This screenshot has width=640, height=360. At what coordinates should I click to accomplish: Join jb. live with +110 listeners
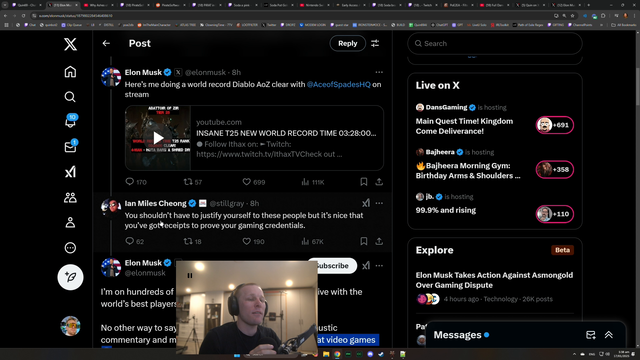click(x=555, y=214)
